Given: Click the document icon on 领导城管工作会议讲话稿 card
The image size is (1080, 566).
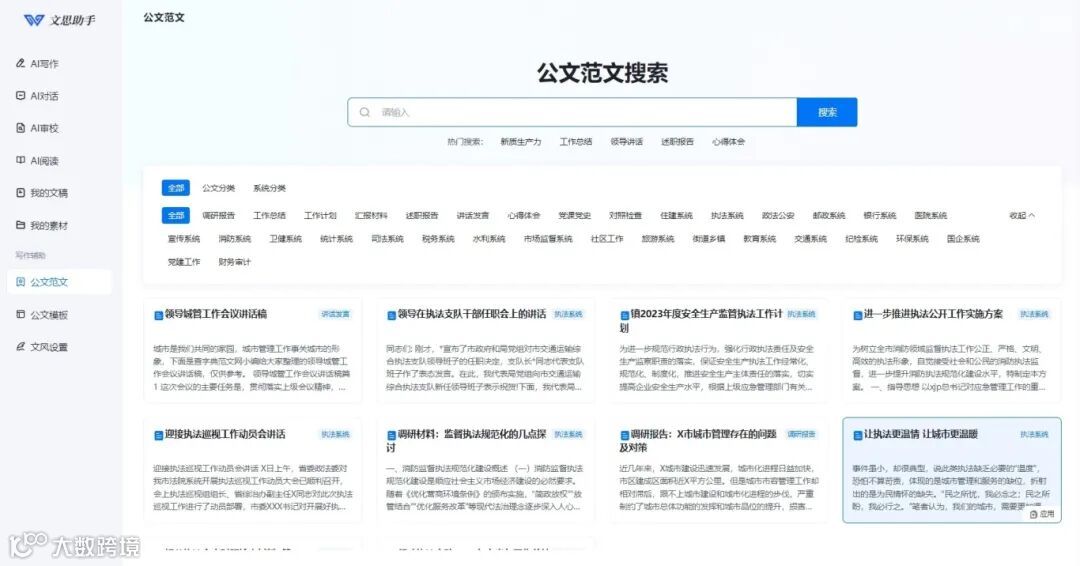Looking at the screenshot, I should [158, 315].
